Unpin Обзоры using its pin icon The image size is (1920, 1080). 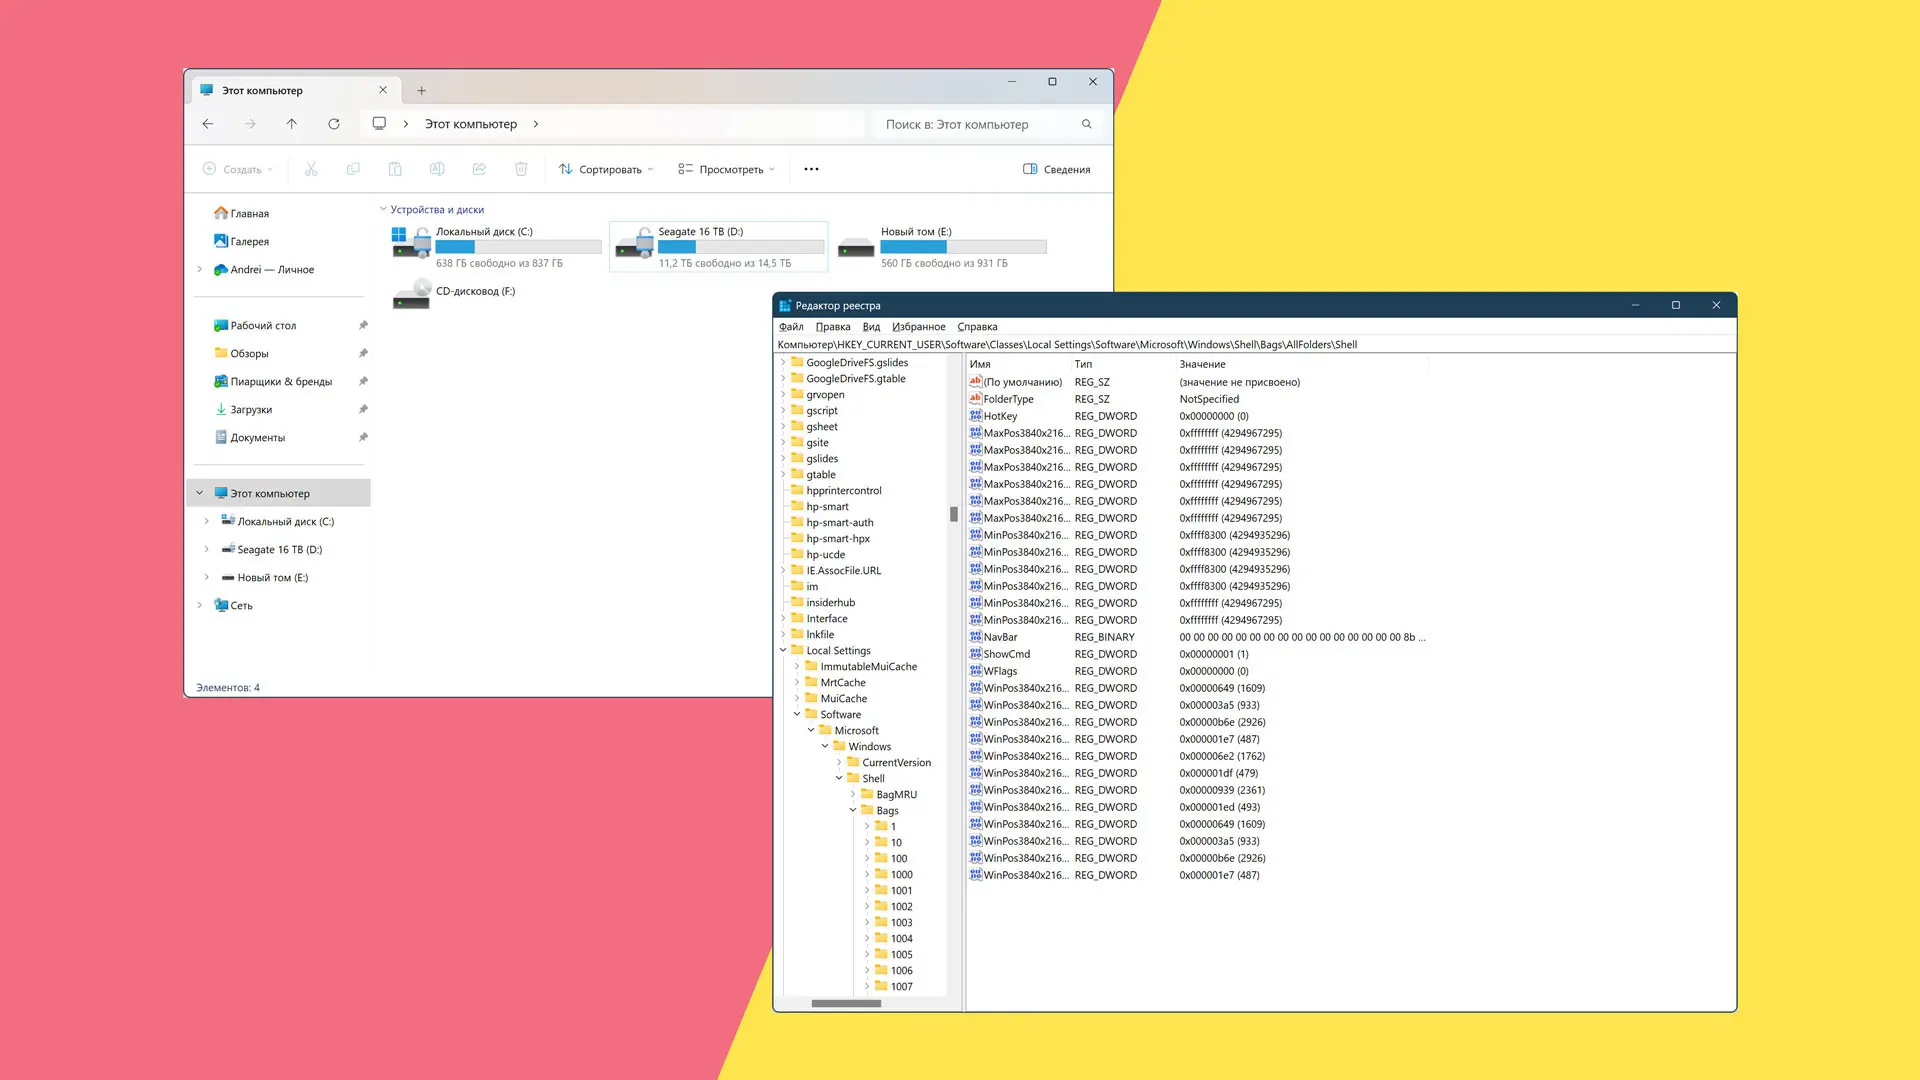(363, 353)
